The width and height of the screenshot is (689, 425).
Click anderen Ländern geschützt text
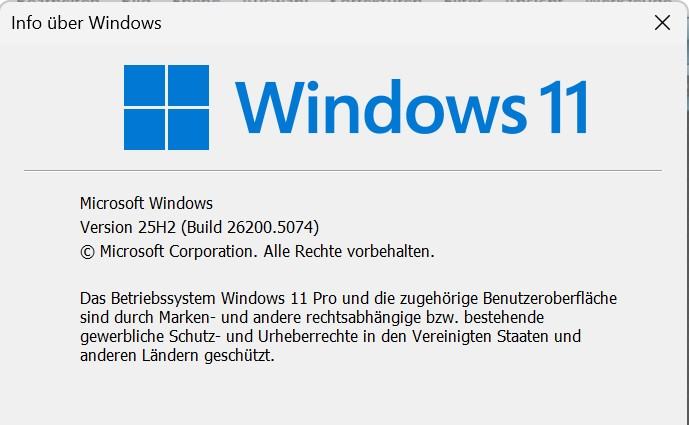(x=177, y=356)
